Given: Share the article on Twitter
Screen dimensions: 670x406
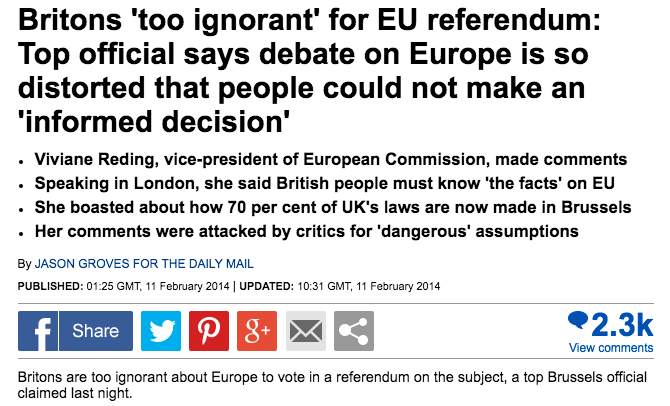Looking at the screenshot, I should click(161, 331).
